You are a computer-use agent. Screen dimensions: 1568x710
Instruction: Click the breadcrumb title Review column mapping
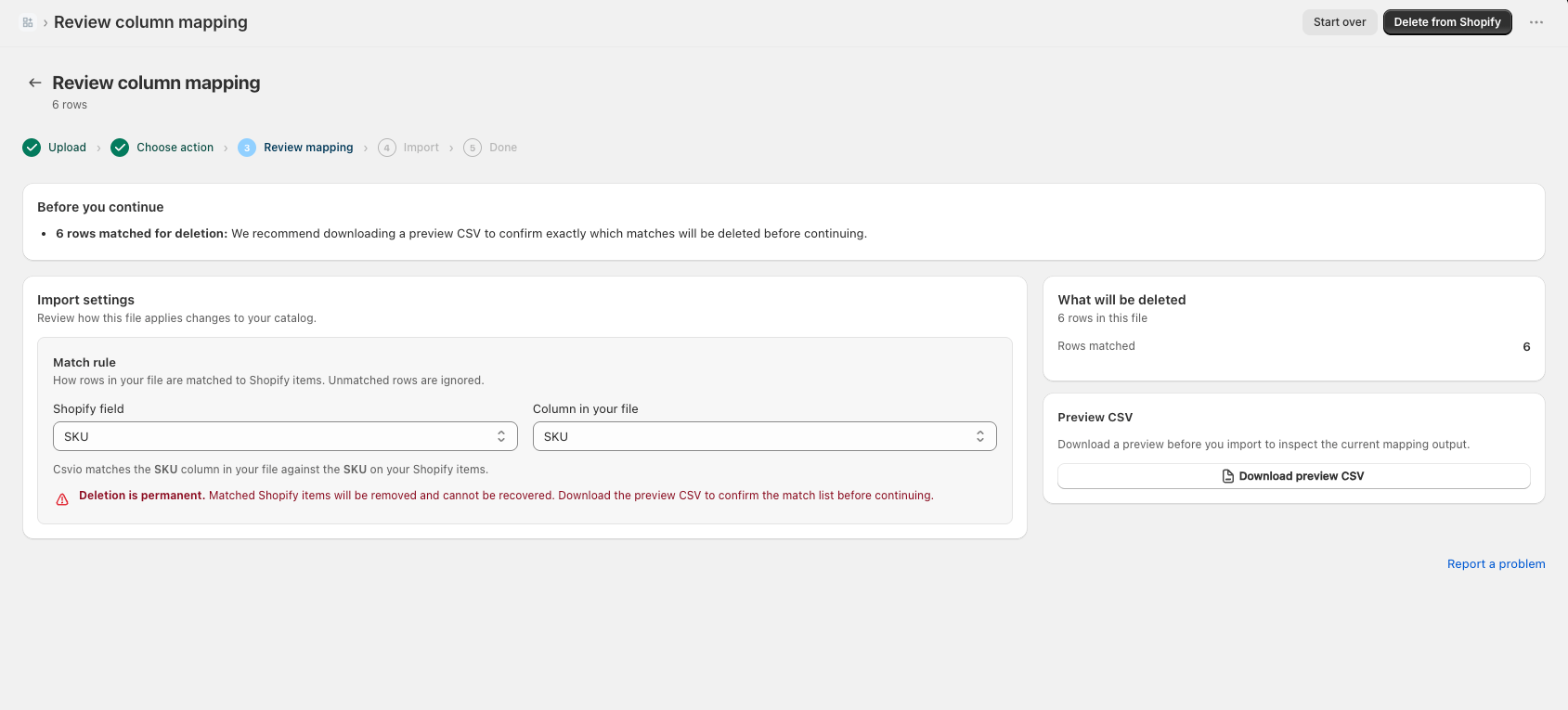click(151, 22)
